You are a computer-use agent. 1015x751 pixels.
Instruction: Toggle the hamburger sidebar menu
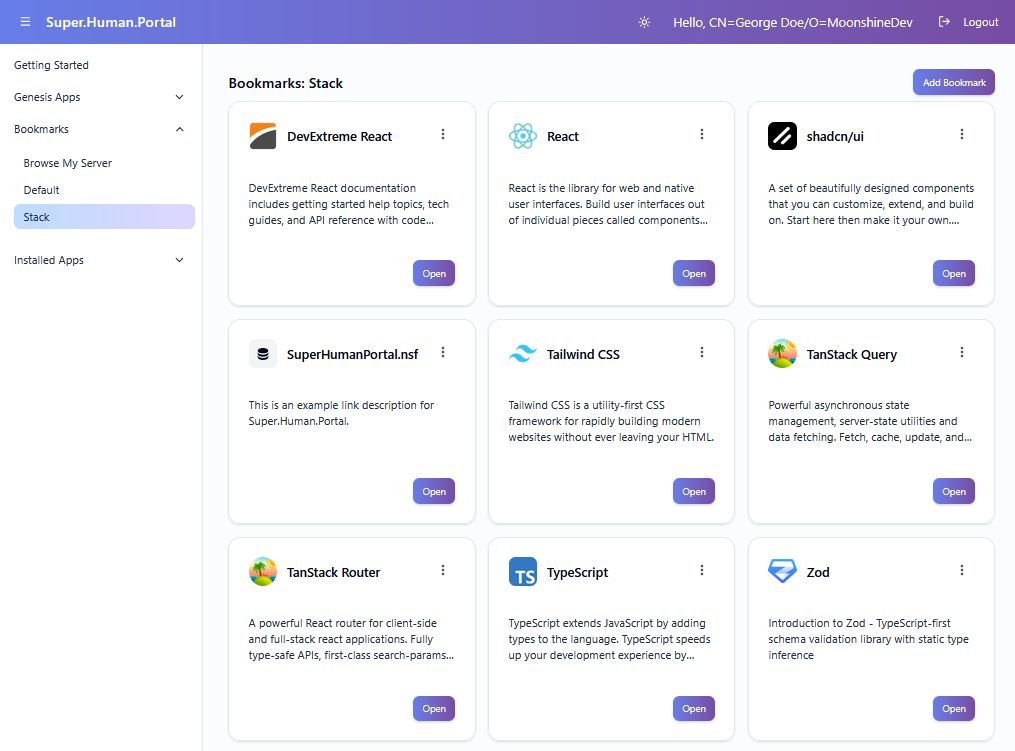[25, 22]
